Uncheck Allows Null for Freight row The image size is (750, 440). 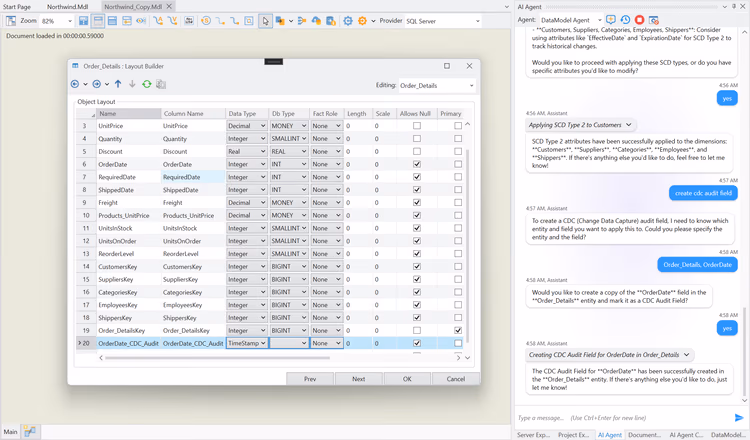(417, 202)
